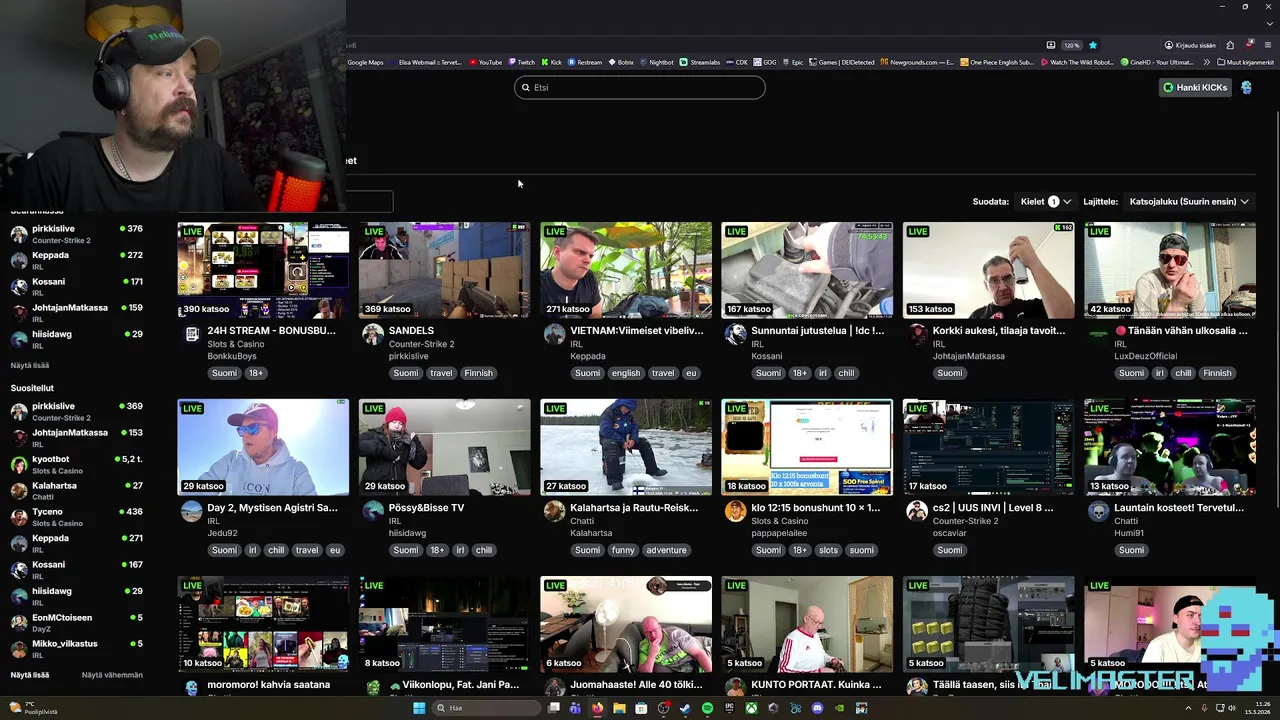Select Mikko_vilkastus in recommended list
Image resolution: width=1280 pixels, height=720 pixels.
[x=77, y=649]
